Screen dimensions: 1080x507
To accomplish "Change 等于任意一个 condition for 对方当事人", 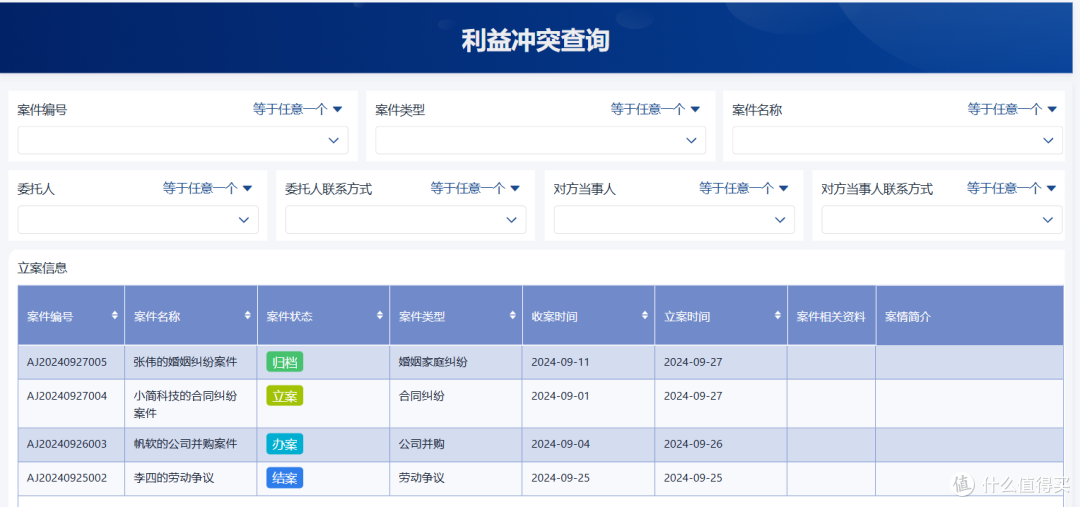I will [x=744, y=188].
